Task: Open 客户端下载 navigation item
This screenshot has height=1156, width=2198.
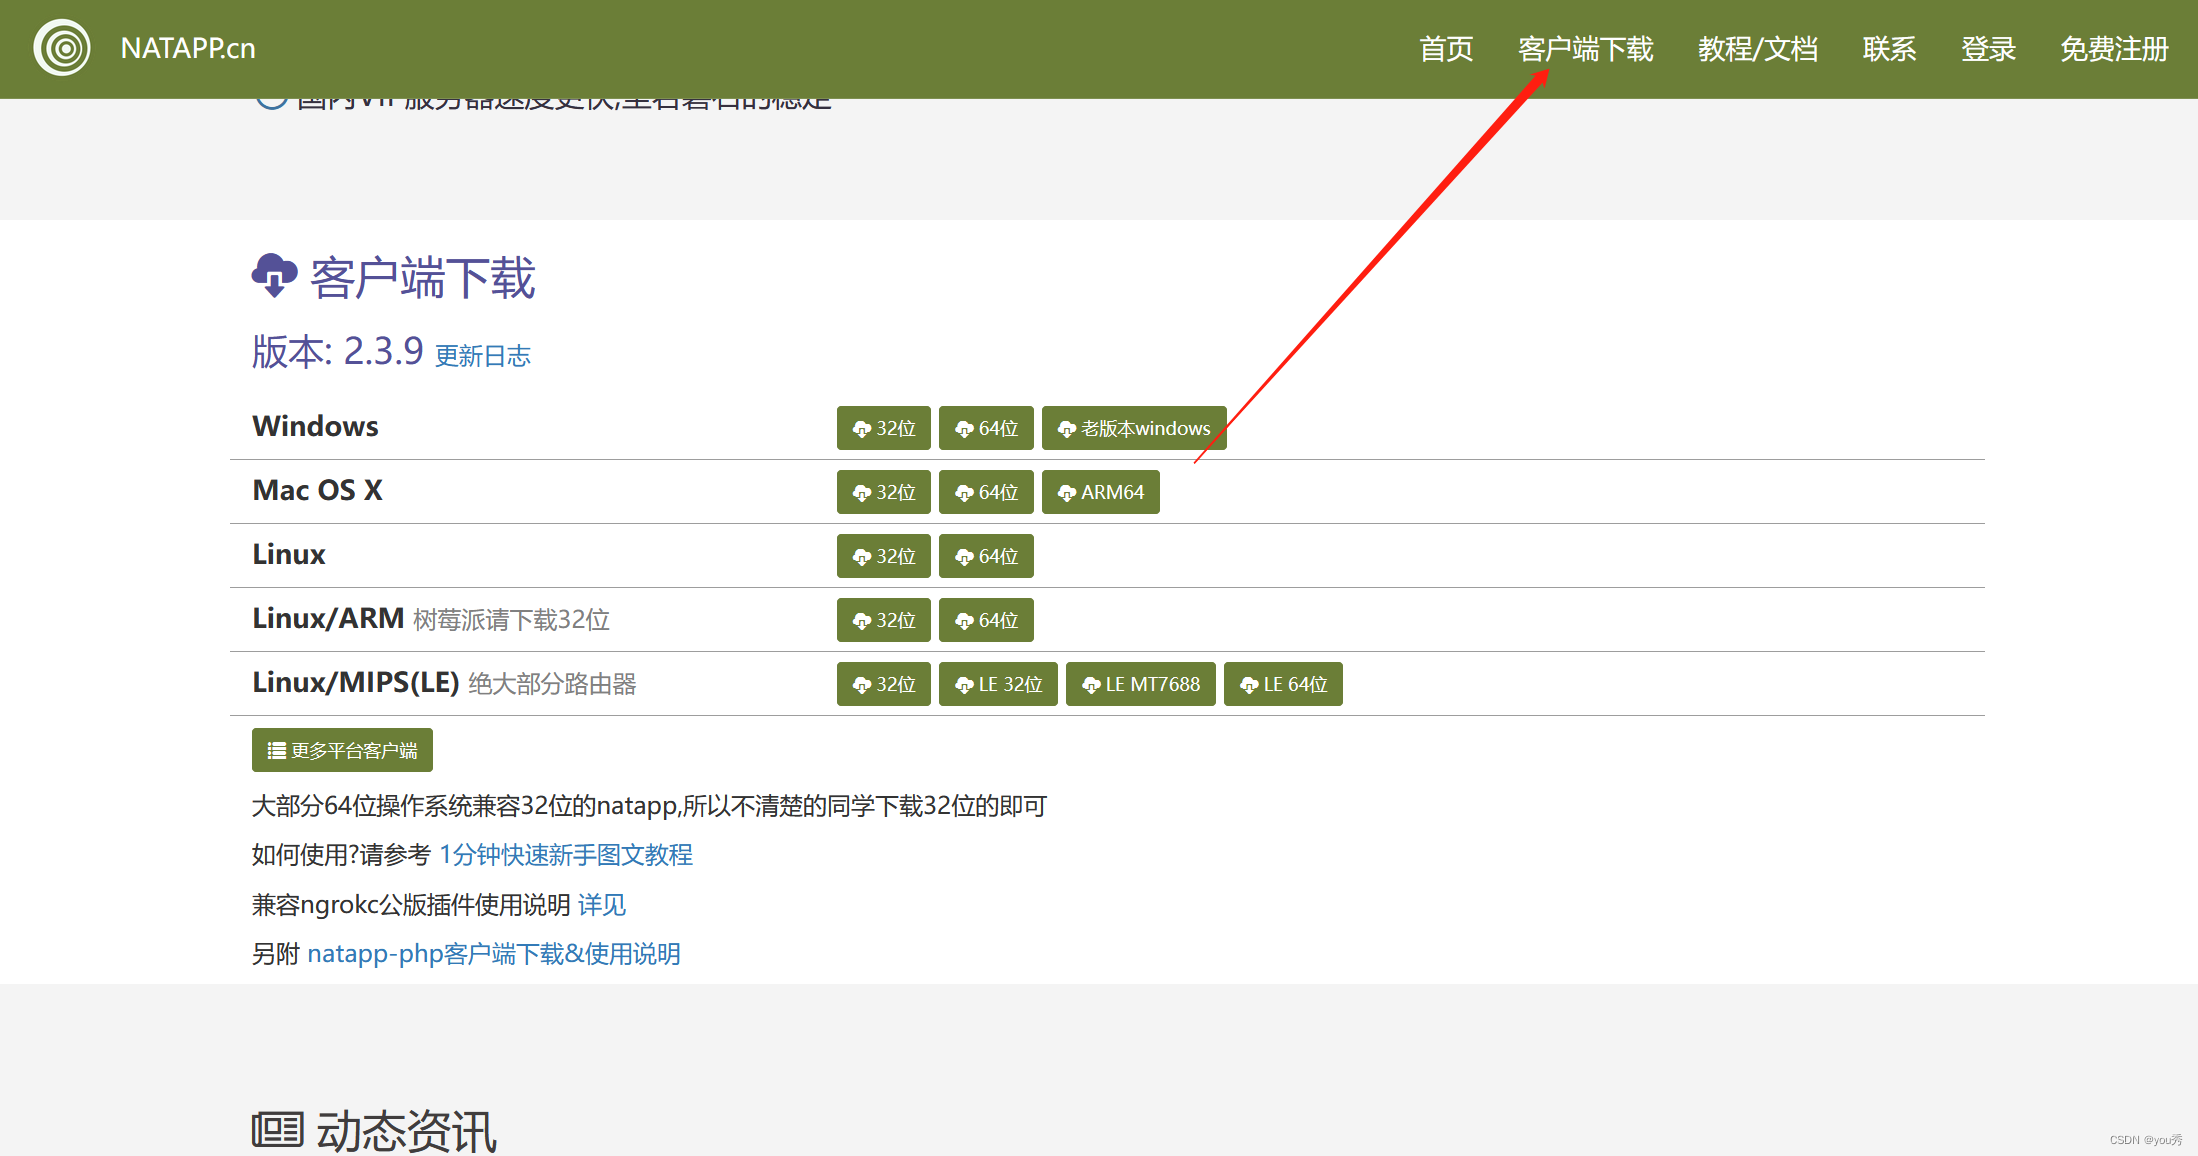Action: (x=1585, y=49)
